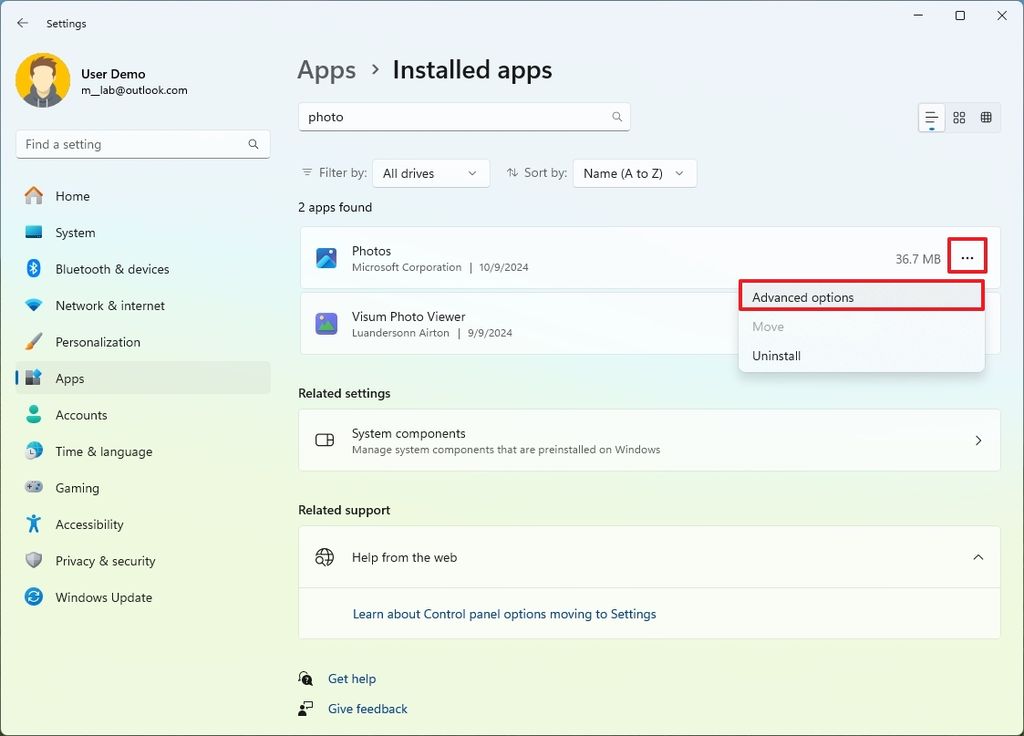This screenshot has width=1024, height=736.
Task: Open the Name (A to Z) sort dropdown
Action: tap(634, 172)
